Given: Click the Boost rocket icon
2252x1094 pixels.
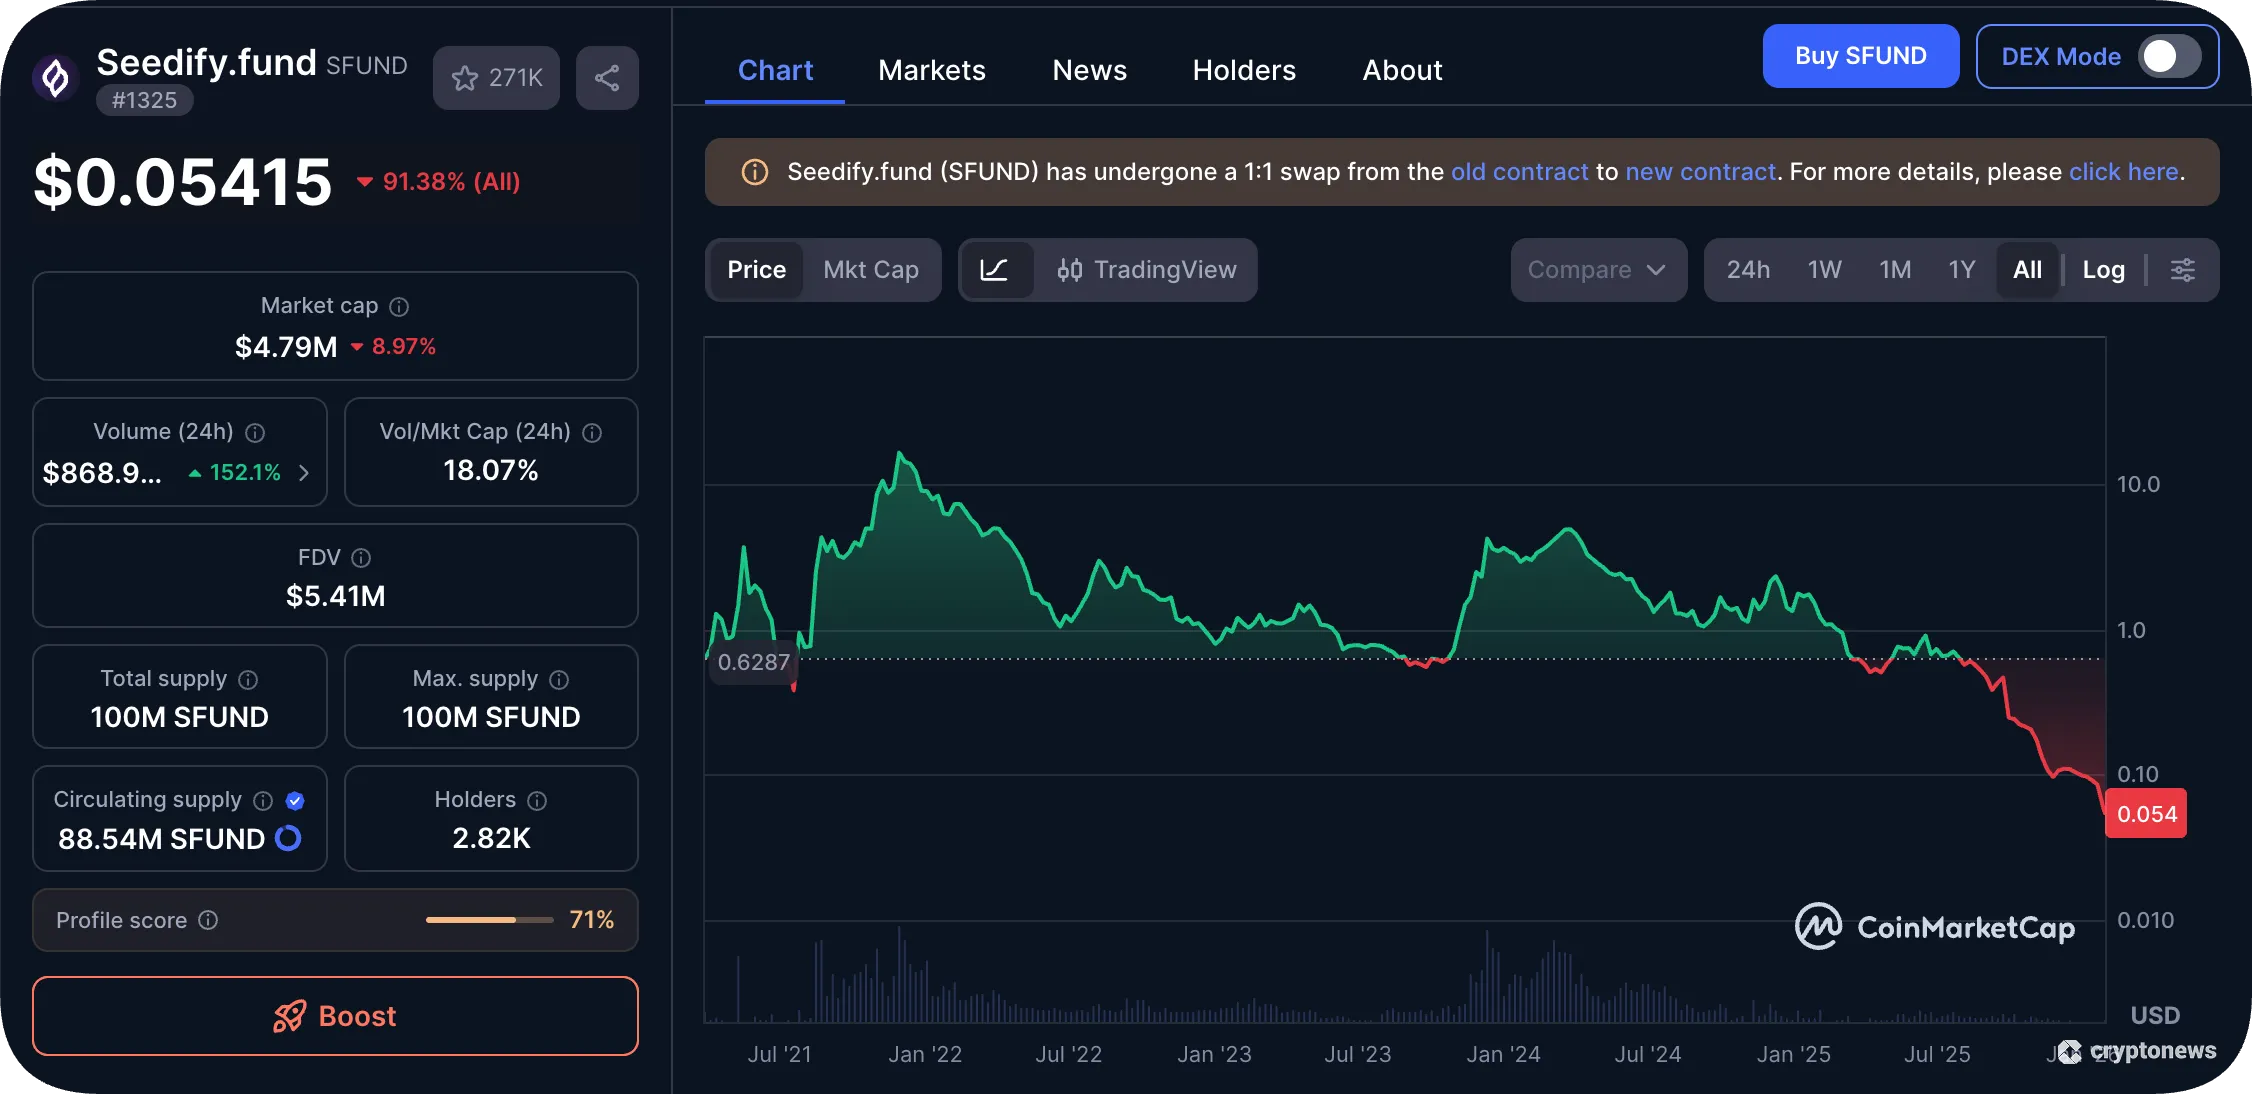Looking at the screenshot, I should pyautogui.click(x=289, y=1016).
